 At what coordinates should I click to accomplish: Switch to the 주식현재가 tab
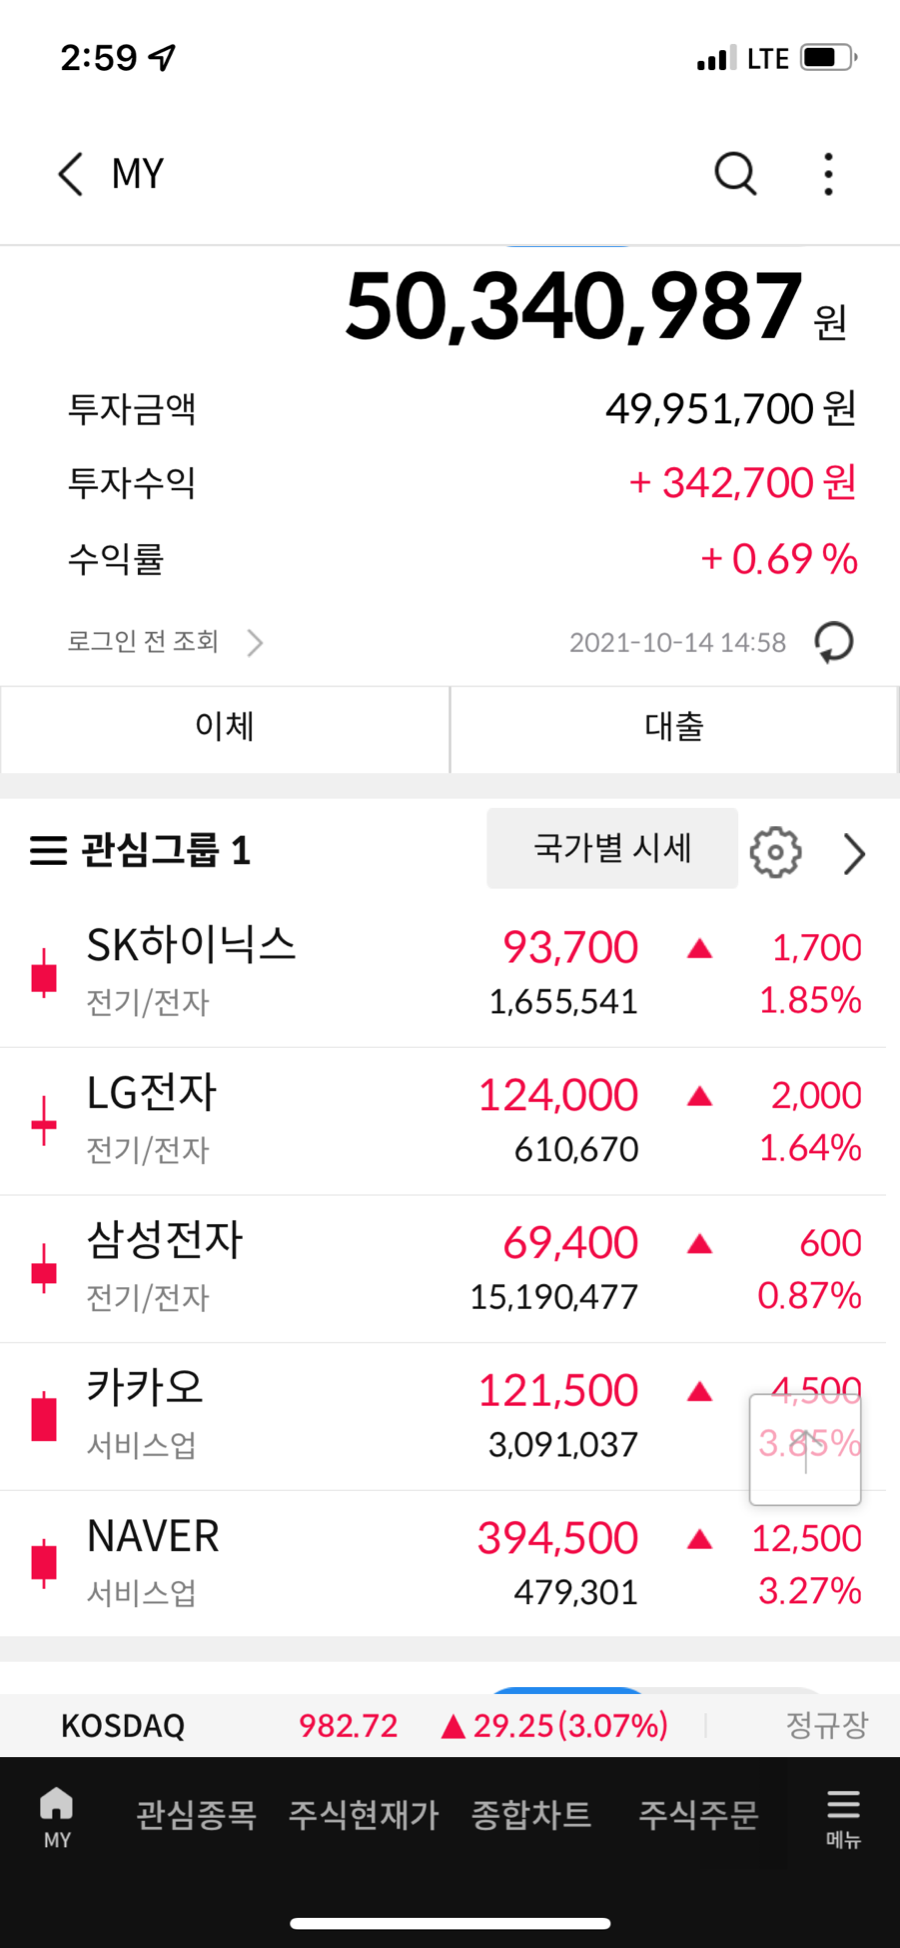[363, 1814]
